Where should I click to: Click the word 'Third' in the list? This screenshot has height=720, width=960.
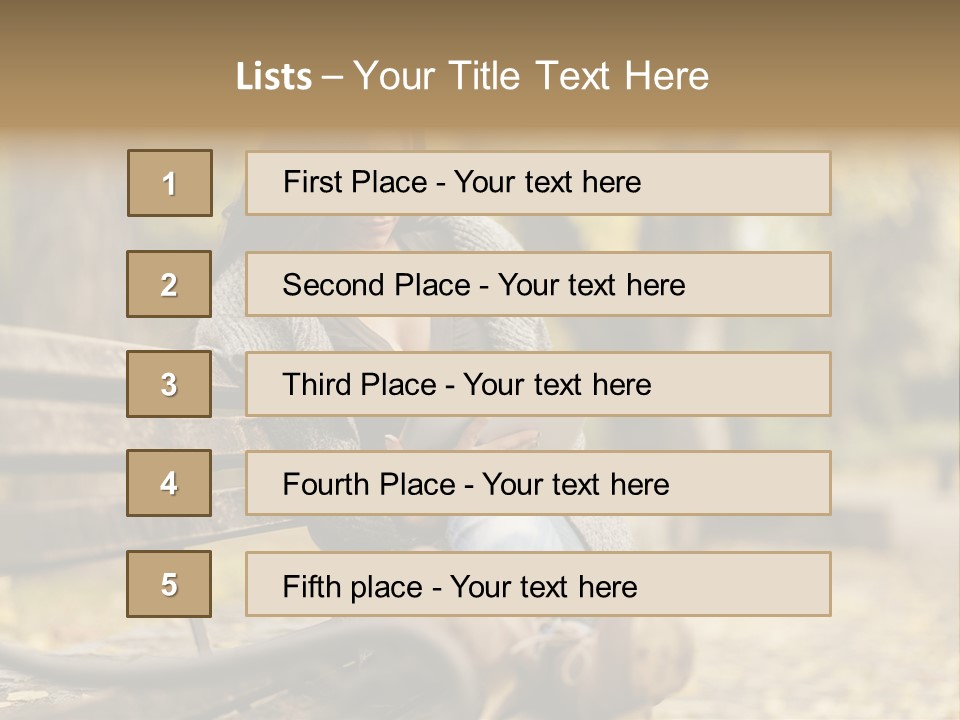(x=317, y=385)
